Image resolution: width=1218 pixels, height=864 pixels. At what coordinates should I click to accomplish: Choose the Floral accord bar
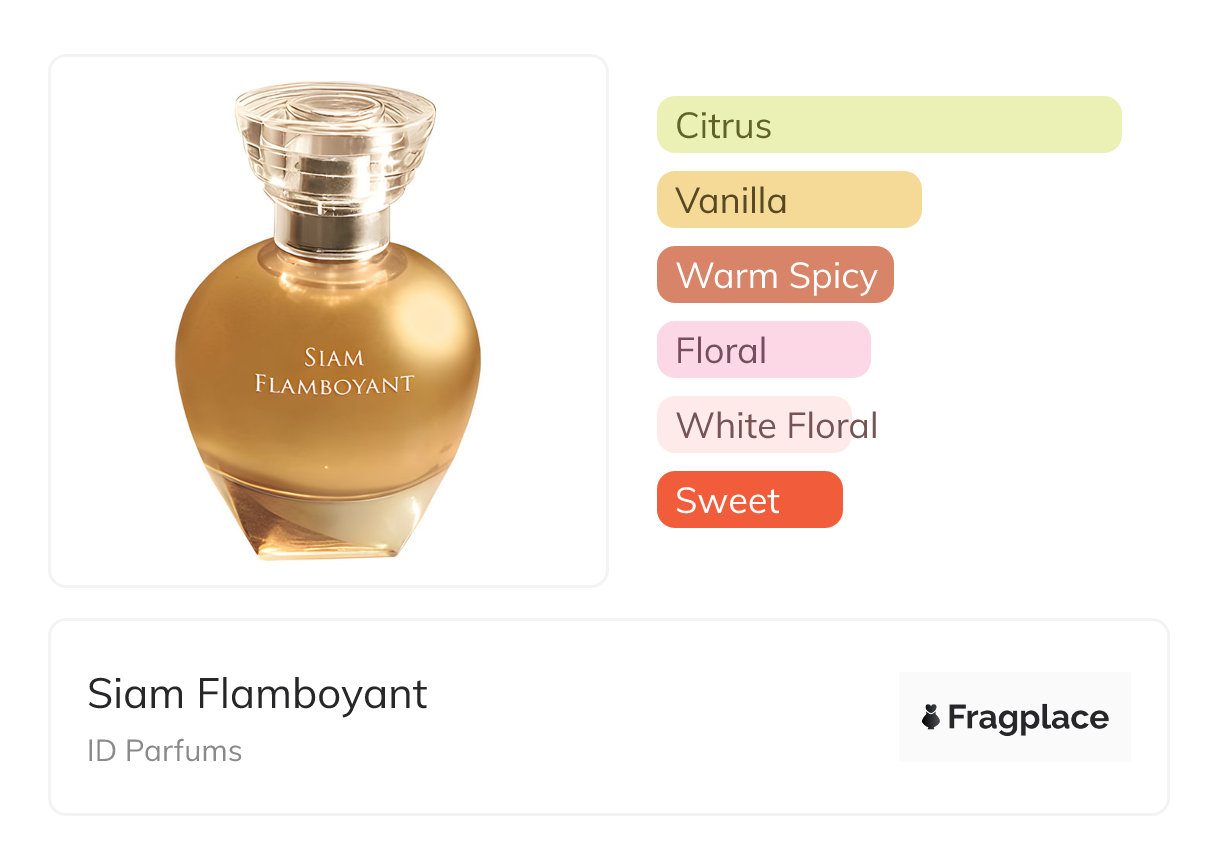pyautogui.click(x=764, y=350)
